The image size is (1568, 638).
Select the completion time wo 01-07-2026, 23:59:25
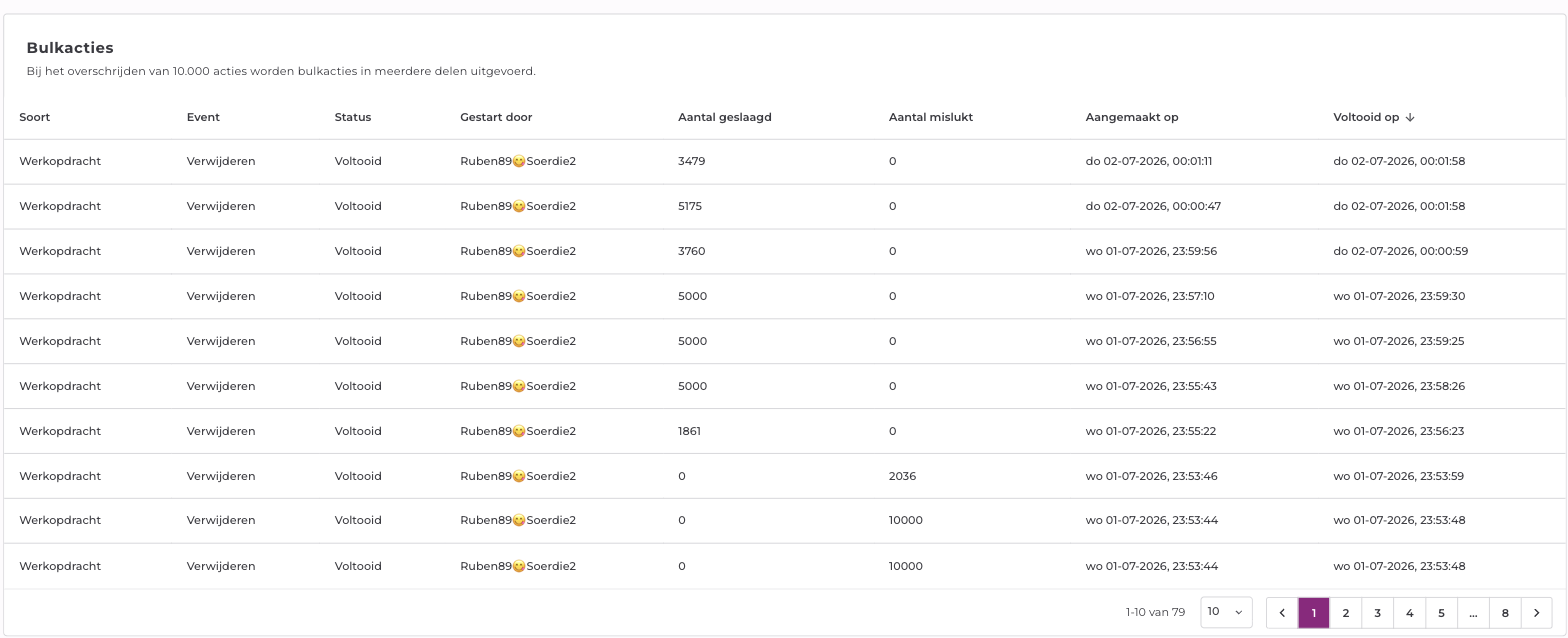1399,341
